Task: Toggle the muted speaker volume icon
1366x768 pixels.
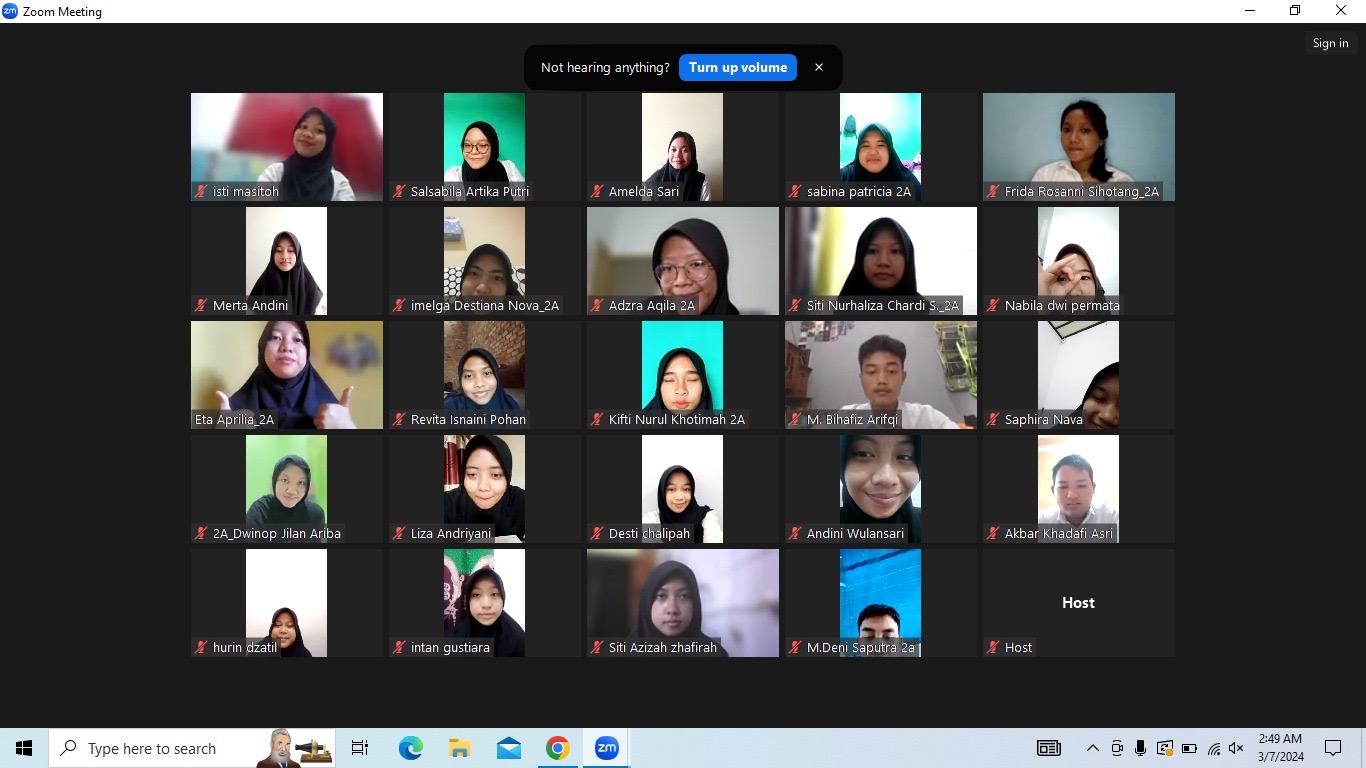Action: pos(1236,748)
